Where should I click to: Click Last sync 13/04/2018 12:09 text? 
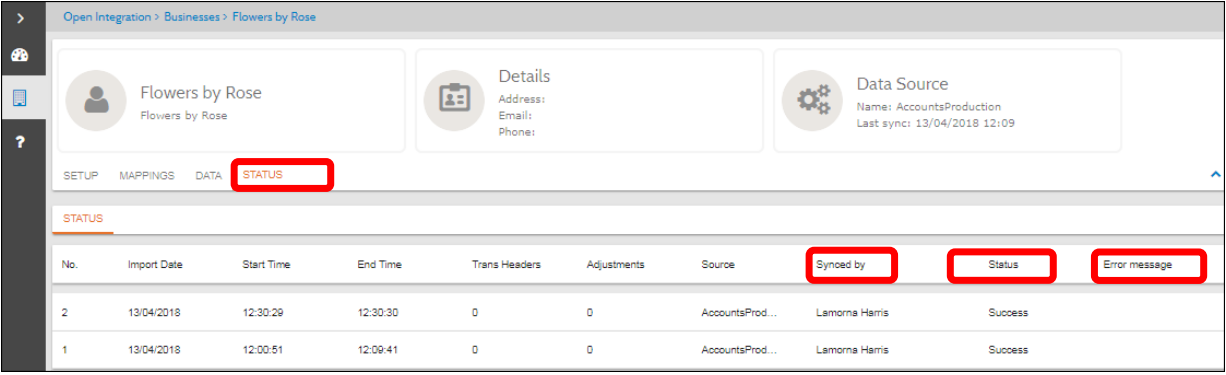tap(936, 123)
